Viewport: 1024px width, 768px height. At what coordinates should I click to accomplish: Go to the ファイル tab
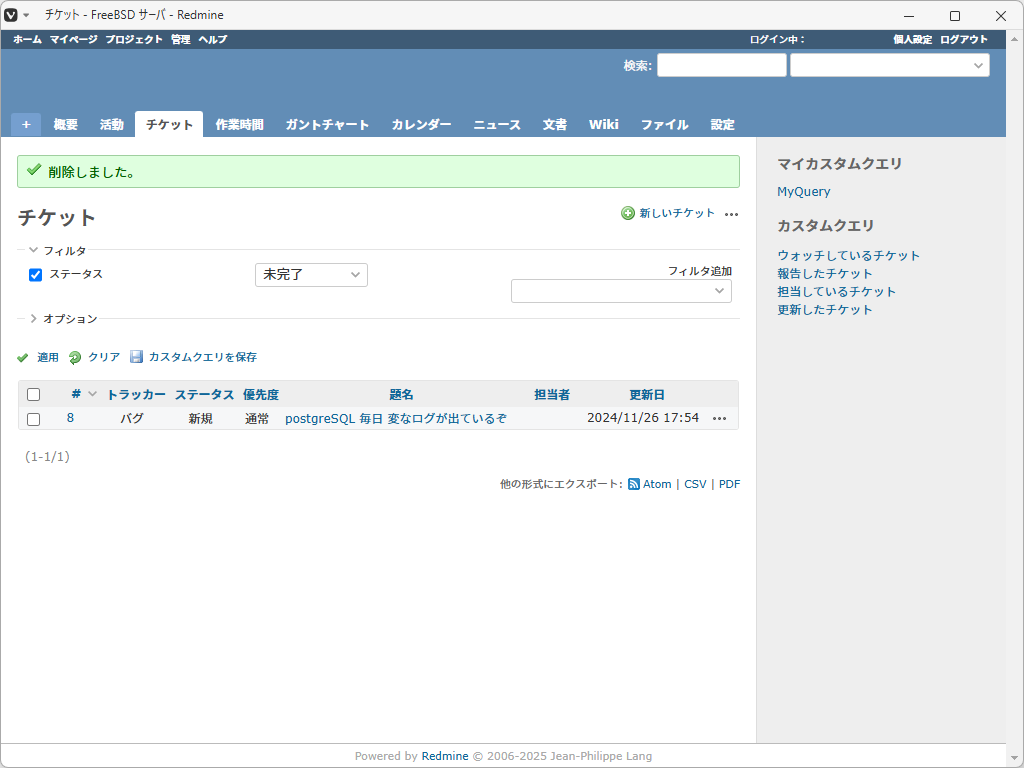(664, 124)
